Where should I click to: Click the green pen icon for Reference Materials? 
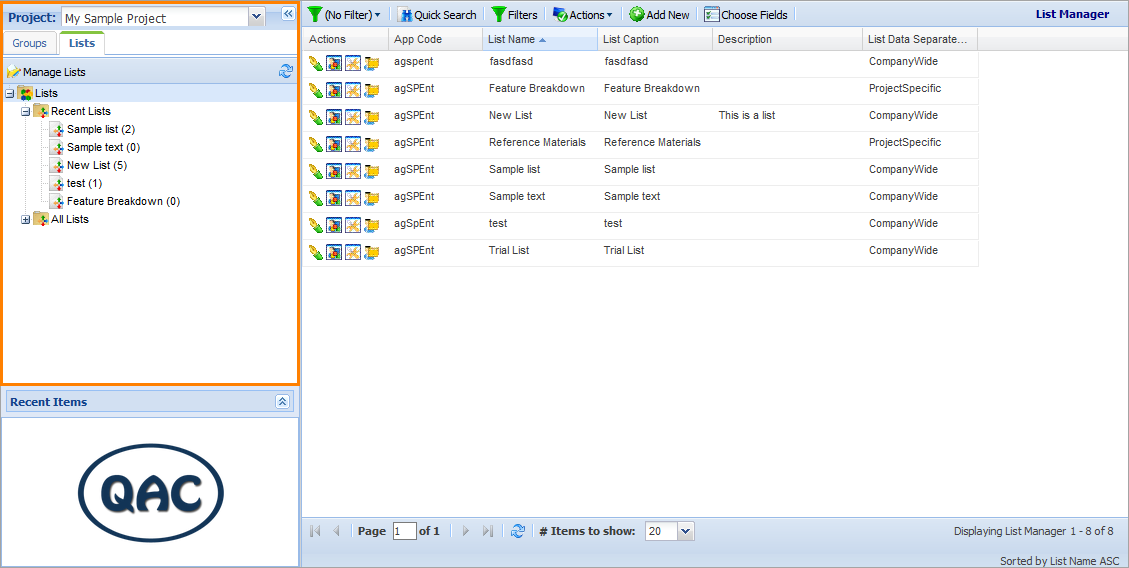(315, 144)
